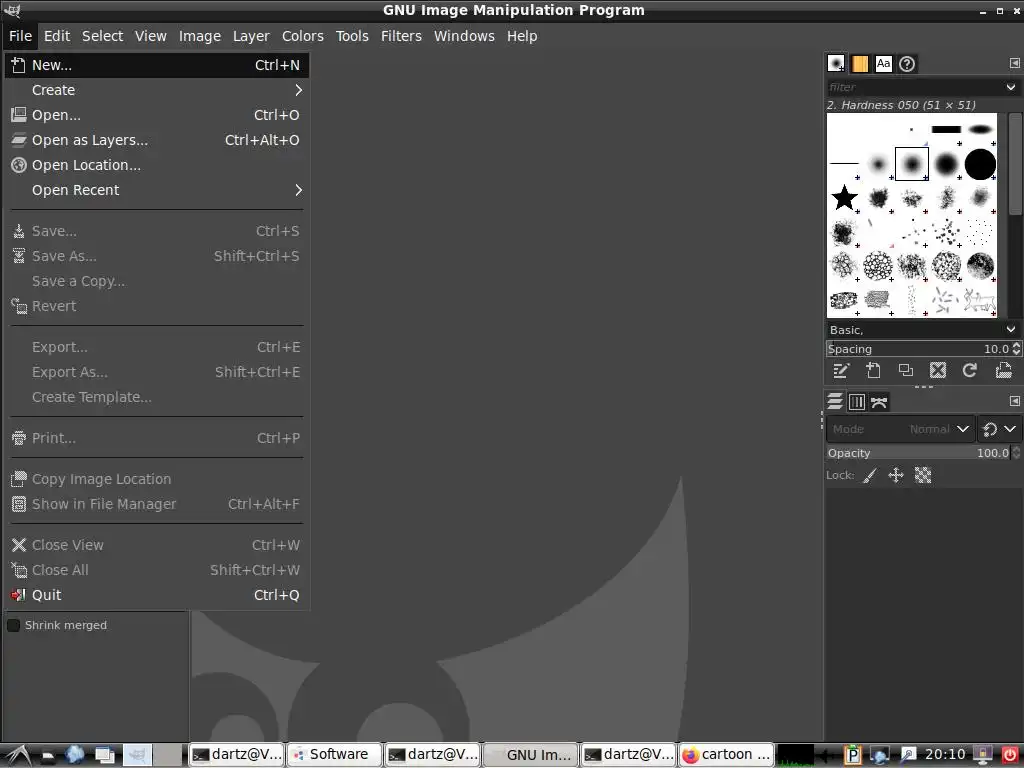
Task: Click the Spacing stepper arrows
Action: pos(1016,349)
